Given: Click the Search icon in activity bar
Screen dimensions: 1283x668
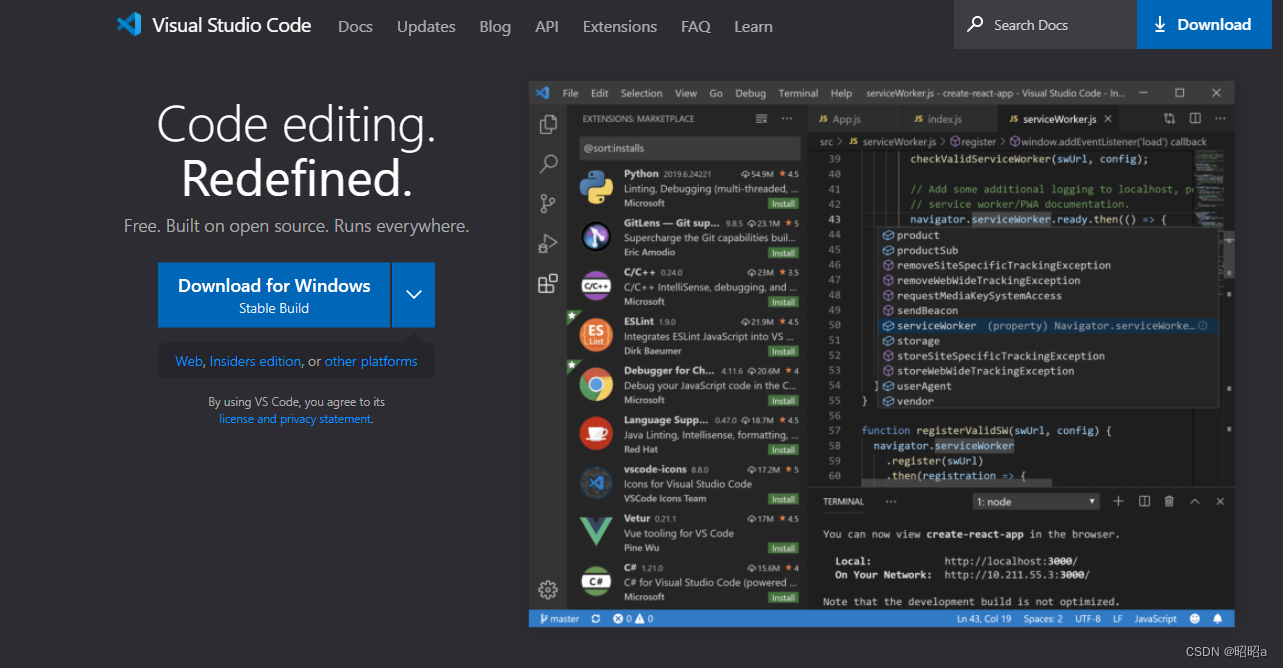Looking at the screenshot, I should (548, 163).
